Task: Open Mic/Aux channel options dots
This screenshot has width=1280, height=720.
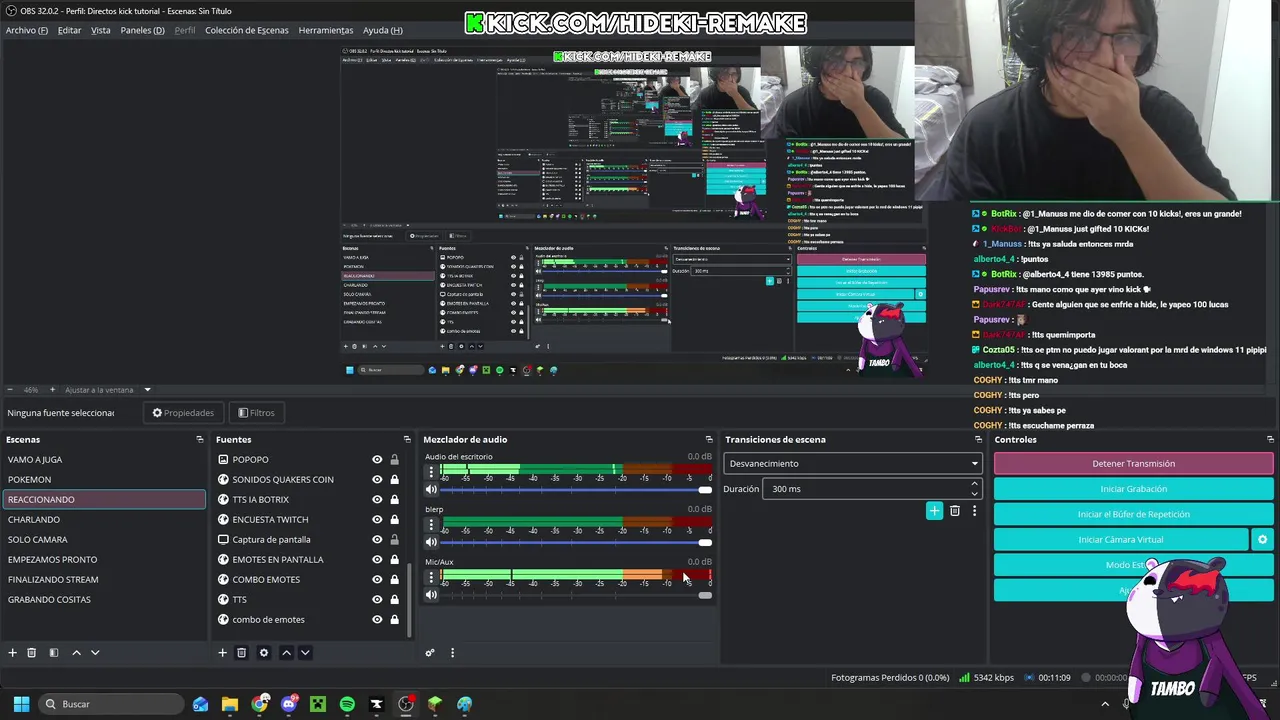Action: 431,577
